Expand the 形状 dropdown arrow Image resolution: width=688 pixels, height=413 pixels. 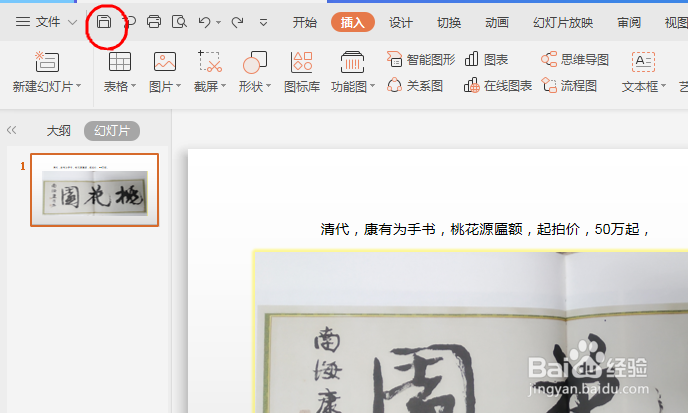point(269,86)
